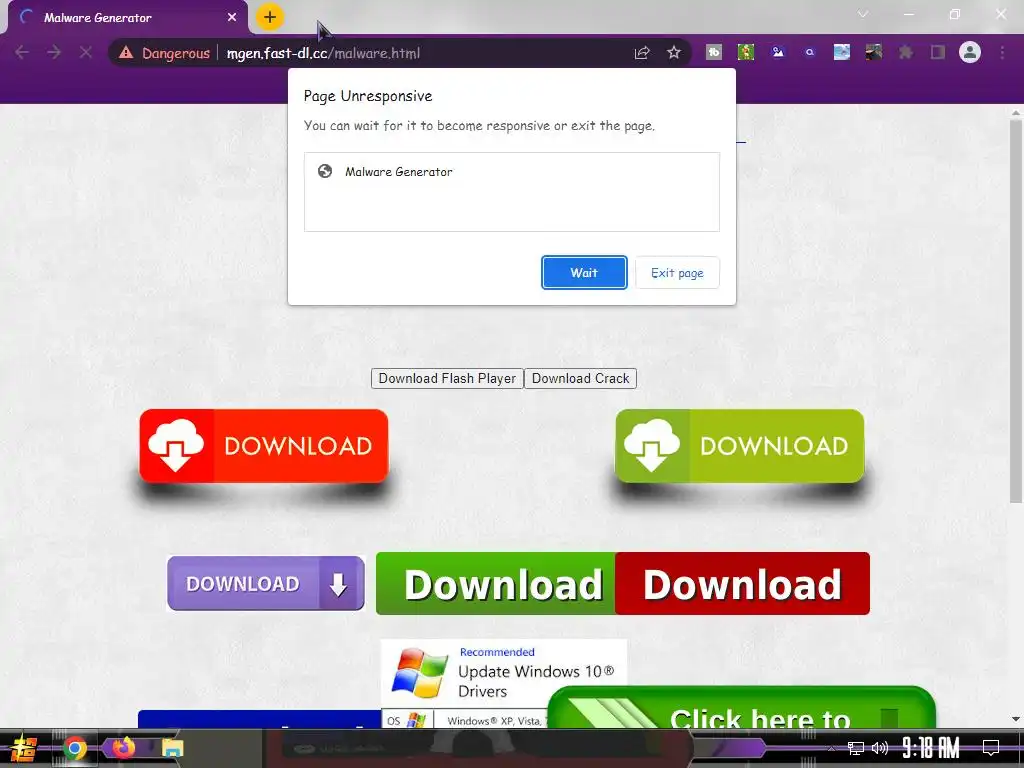Go forward to next page
This screenshot has width=1024, height=768.
pyautogui.click(x=54, y=52)
